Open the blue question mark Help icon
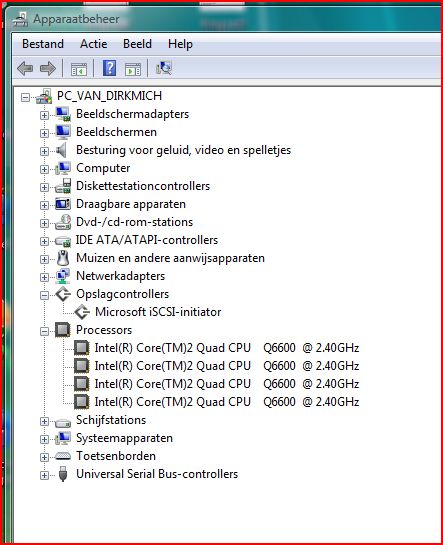Image resolution: width=443 pixels, height=545 pixels. (x=109, y=68)
